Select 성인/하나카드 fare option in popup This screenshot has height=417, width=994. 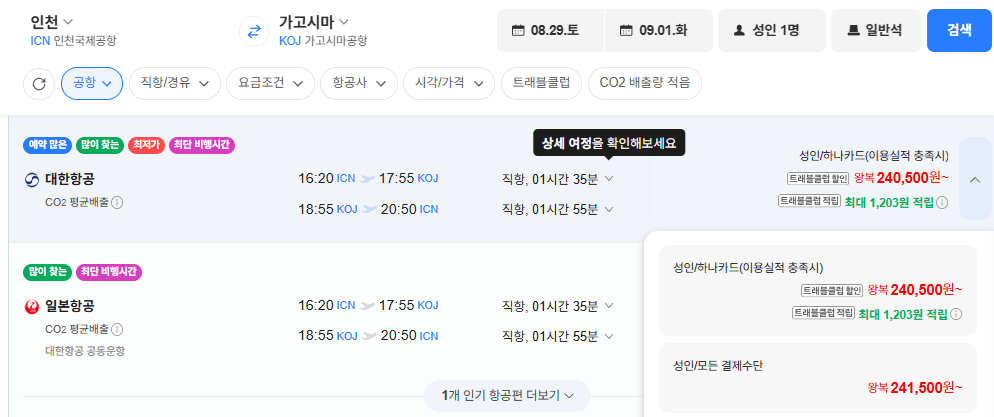coord(818,290)
